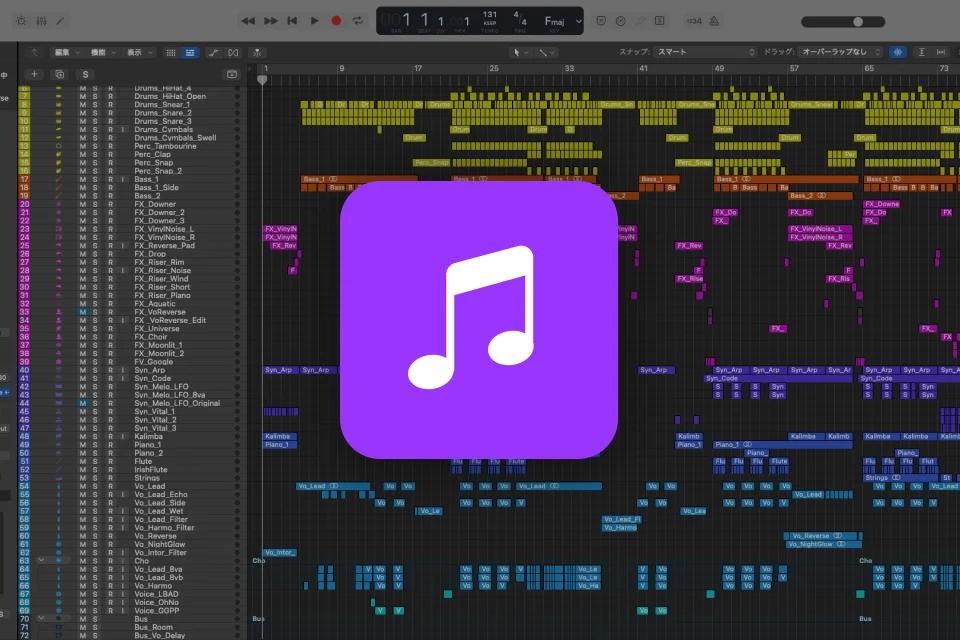
Task: Toggle the Replace mode icon
Action: click(601, 21)
